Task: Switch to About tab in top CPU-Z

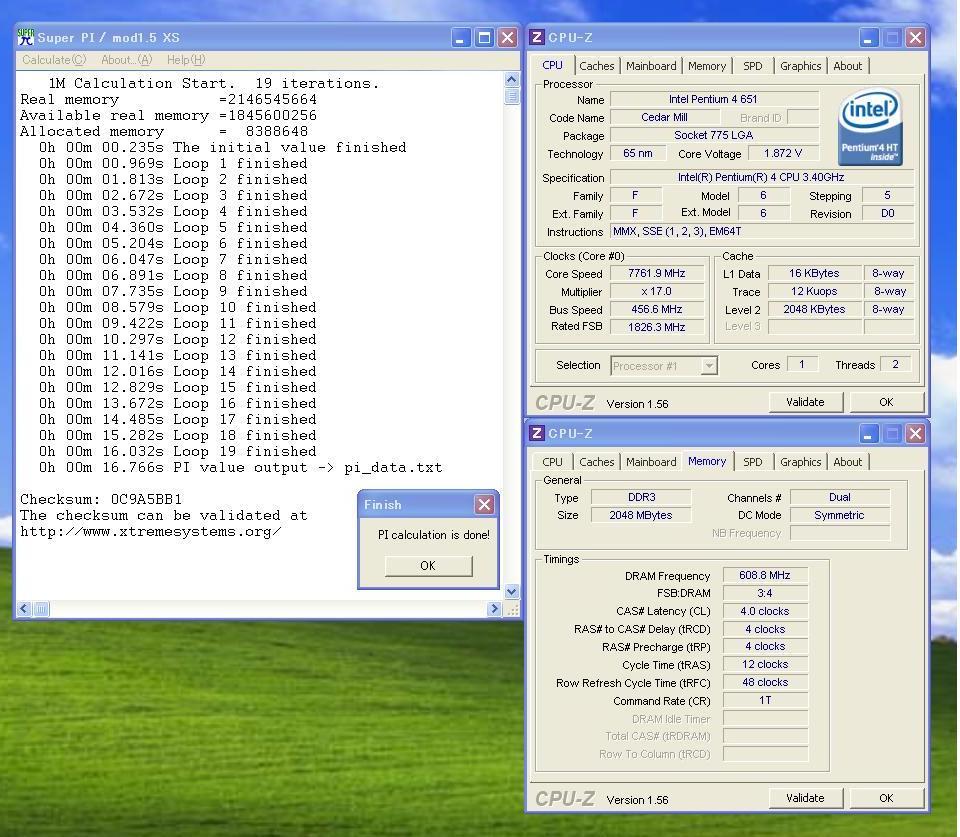Action: 847,66
